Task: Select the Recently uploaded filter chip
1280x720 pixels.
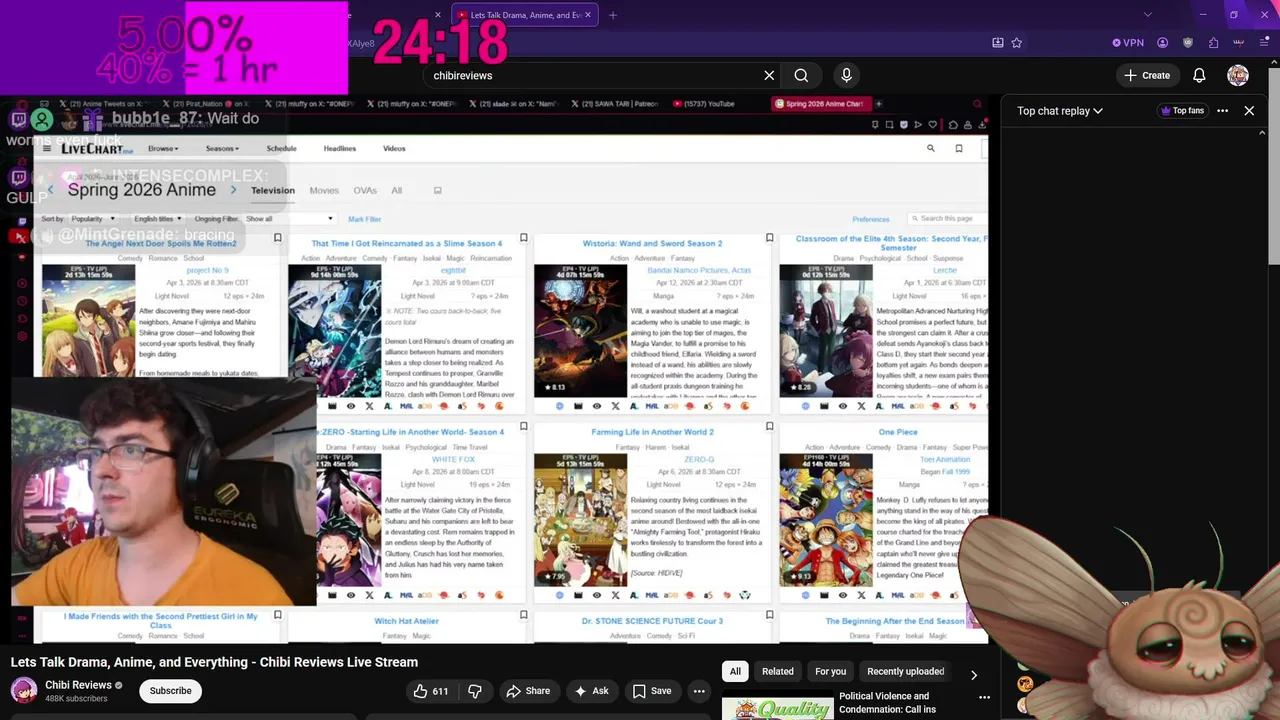Action: click(x=905, y=671)
